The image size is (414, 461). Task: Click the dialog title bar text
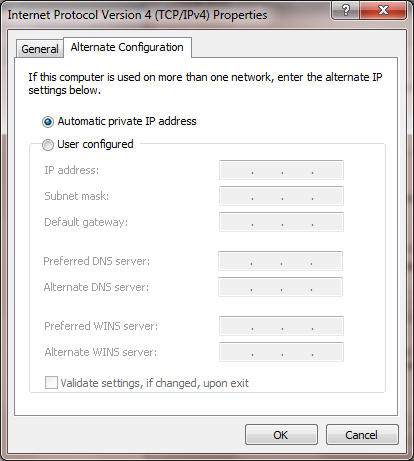(137, 15)
